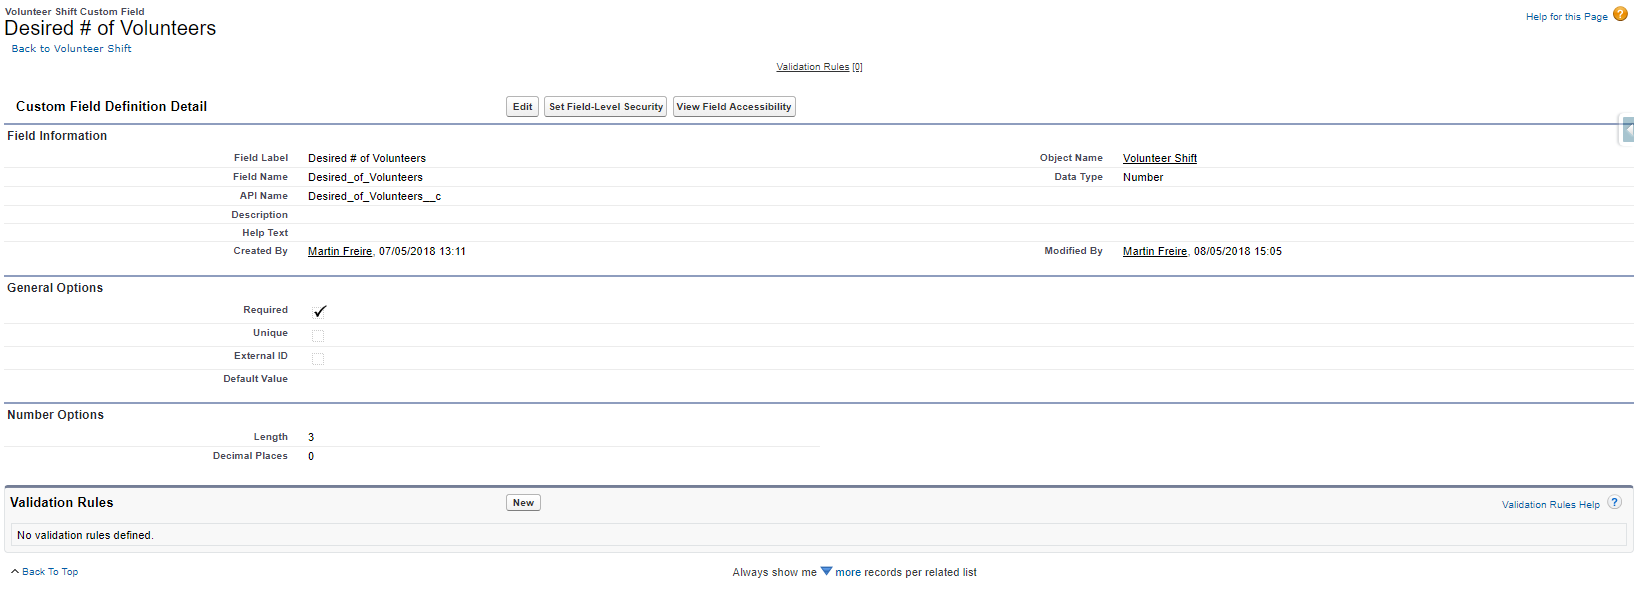Select the Field Name value Desired_of_Volunteers

[365, 177]
